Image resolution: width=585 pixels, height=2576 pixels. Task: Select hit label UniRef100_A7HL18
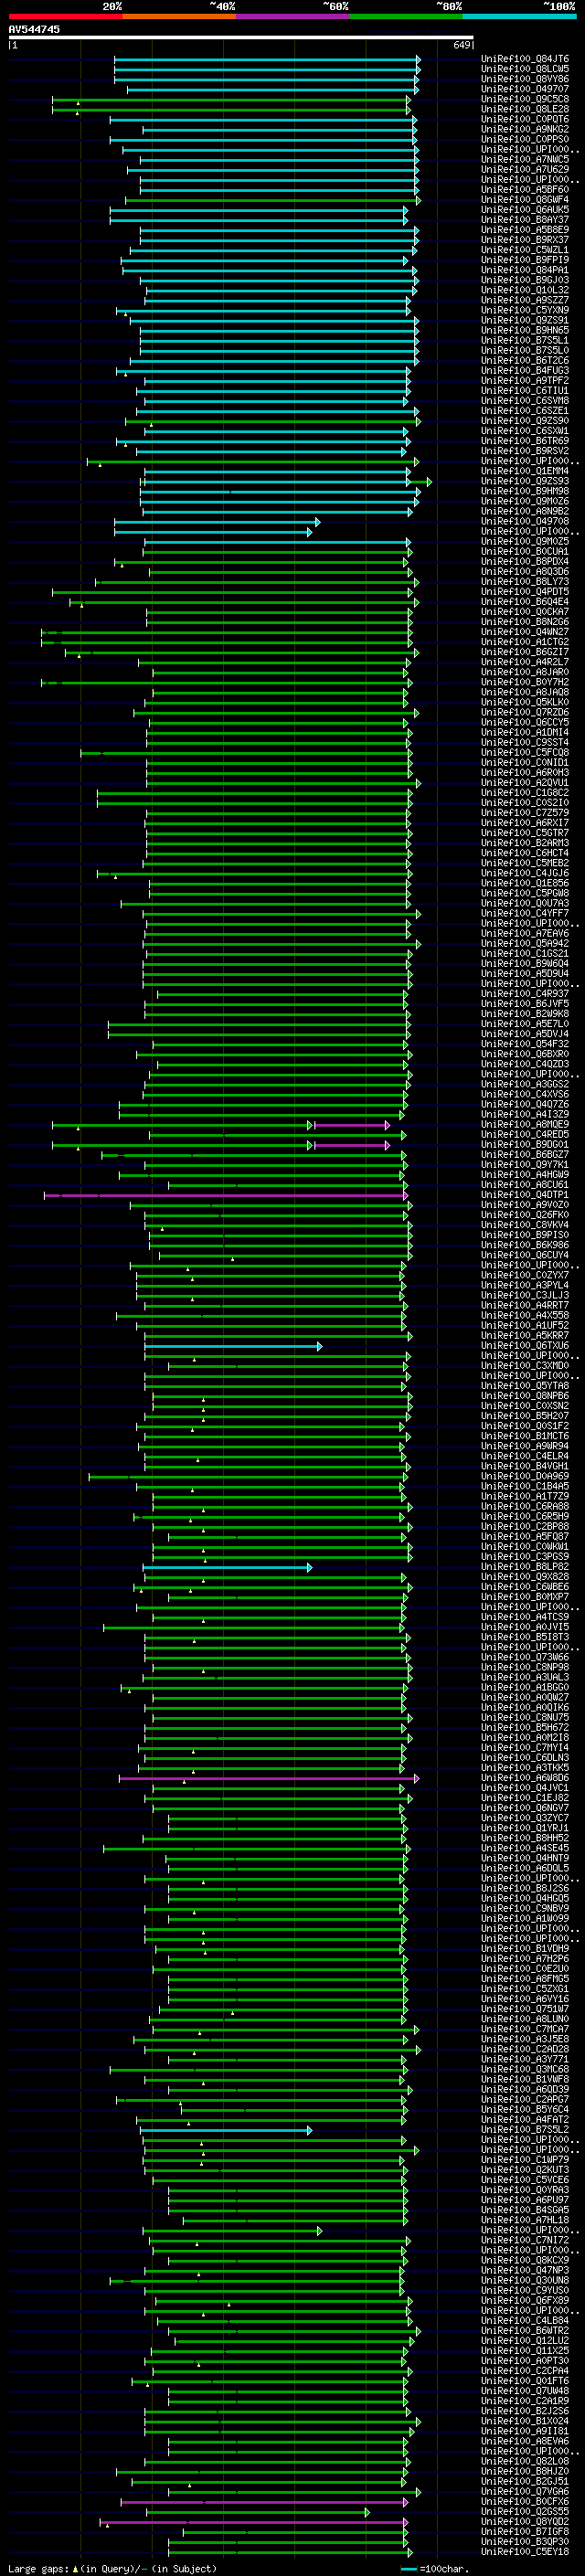[x=525, y=2220]
